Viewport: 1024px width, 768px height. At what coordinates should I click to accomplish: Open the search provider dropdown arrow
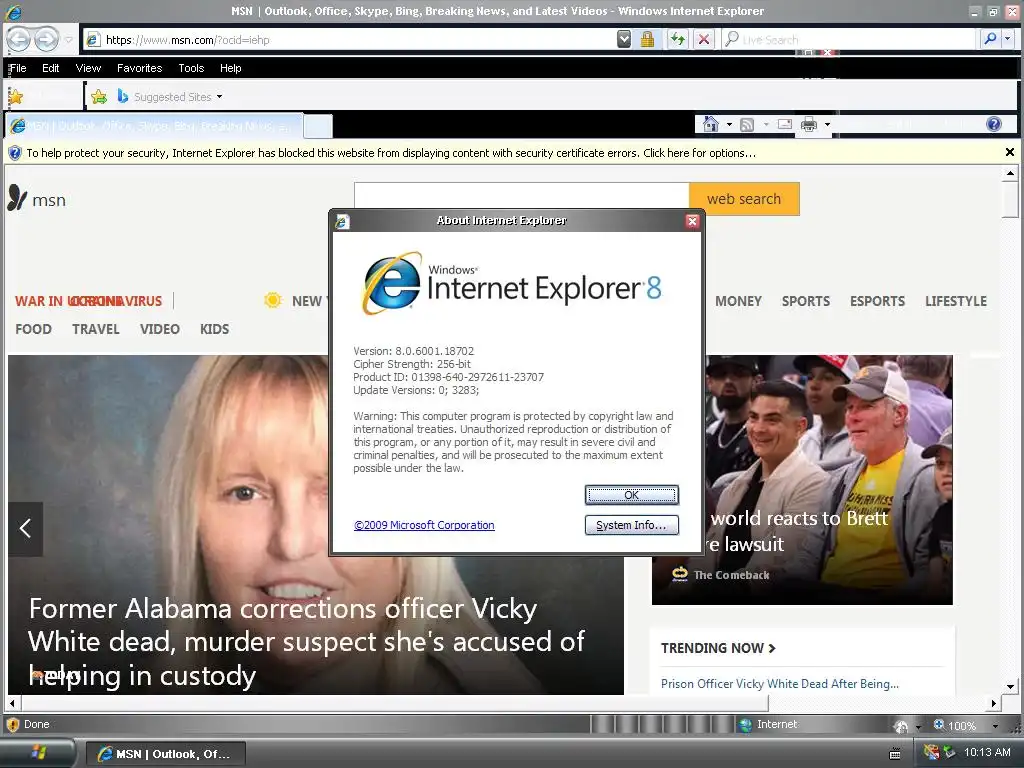click(1008, 39)
